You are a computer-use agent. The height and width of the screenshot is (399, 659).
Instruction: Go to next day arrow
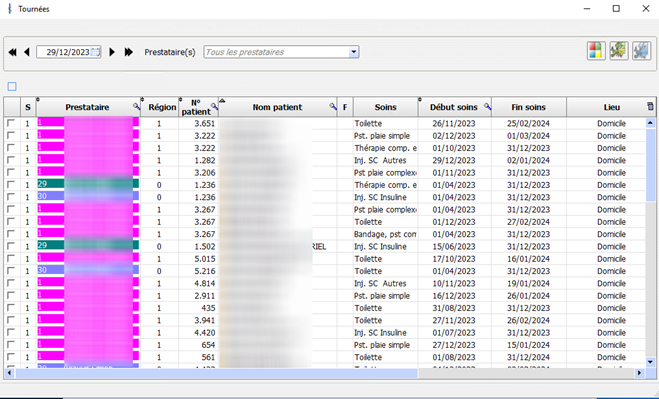click(x=112, y=52)
